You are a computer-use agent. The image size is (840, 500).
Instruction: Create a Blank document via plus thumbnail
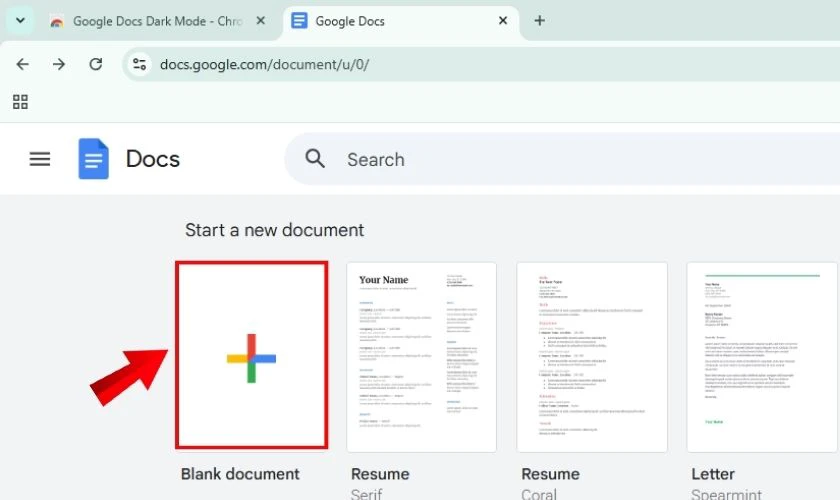point(251,355)
